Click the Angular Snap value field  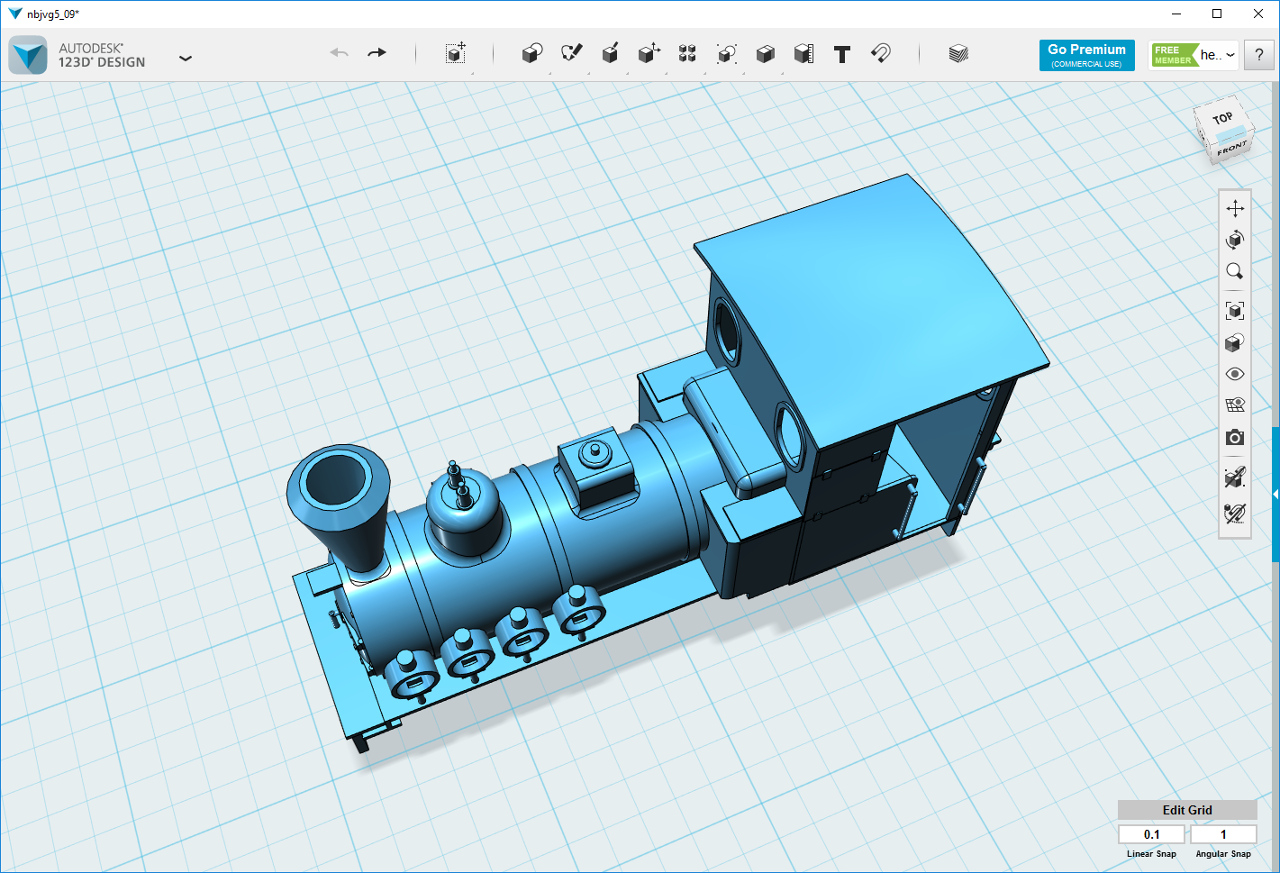[1223, 834]
